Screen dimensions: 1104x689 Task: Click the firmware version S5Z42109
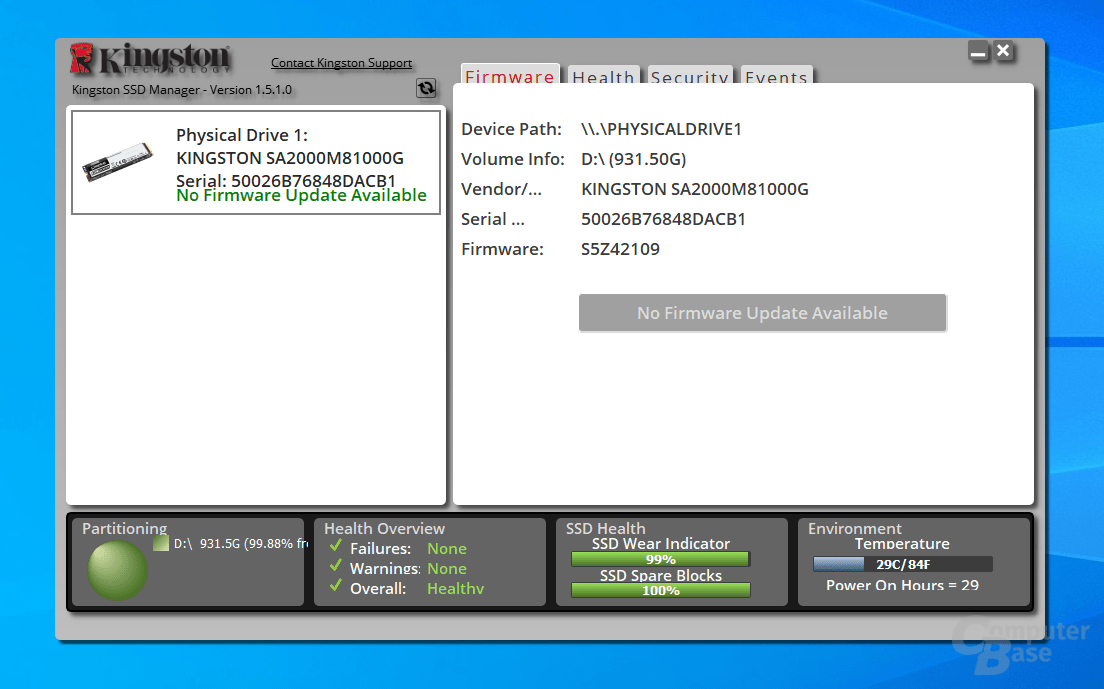coord(620,249)
